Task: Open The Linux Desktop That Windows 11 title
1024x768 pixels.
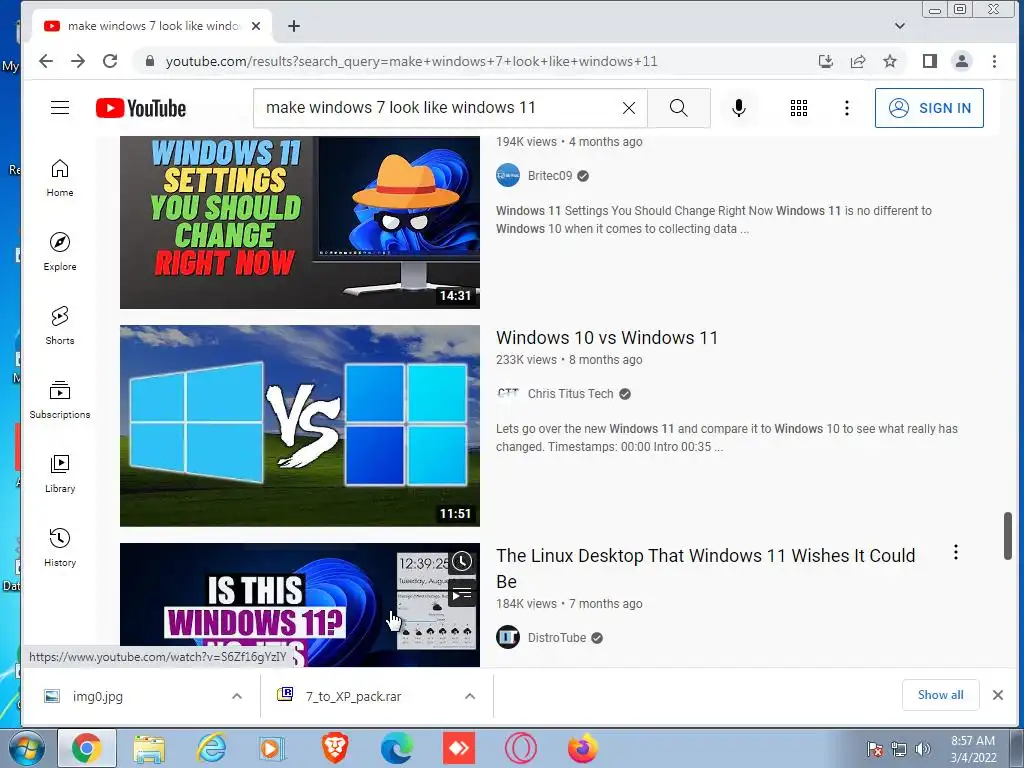Action: pyautogui.click(x=705, y=568)
